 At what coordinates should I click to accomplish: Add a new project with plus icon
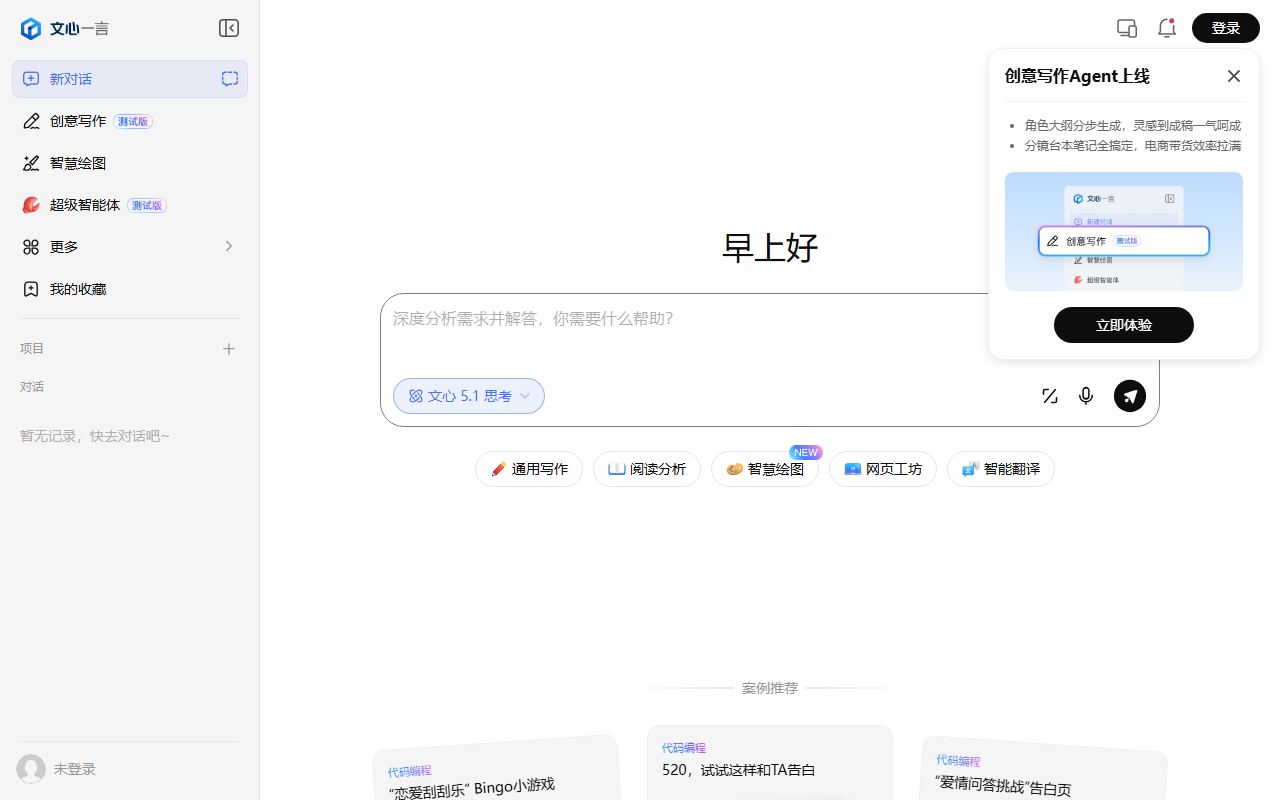coord(229,349)
